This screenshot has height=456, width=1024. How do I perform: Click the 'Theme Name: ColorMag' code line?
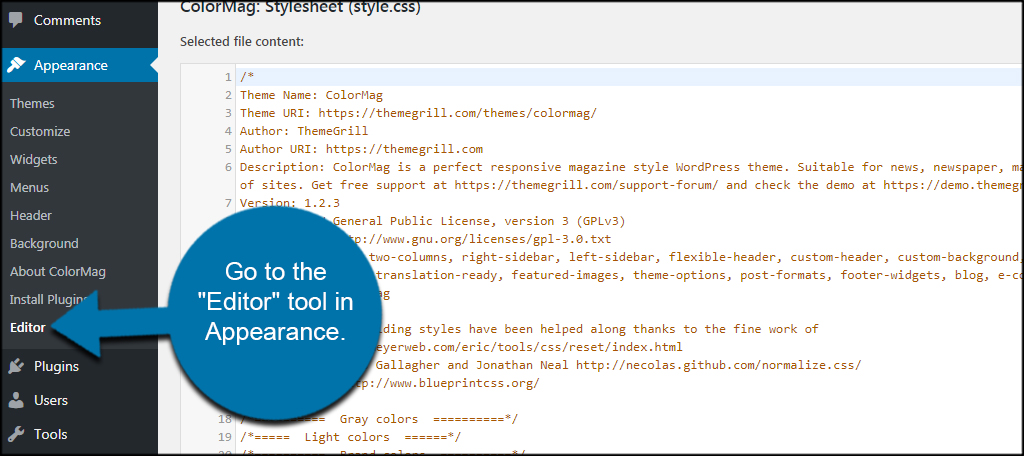[312, 95]
